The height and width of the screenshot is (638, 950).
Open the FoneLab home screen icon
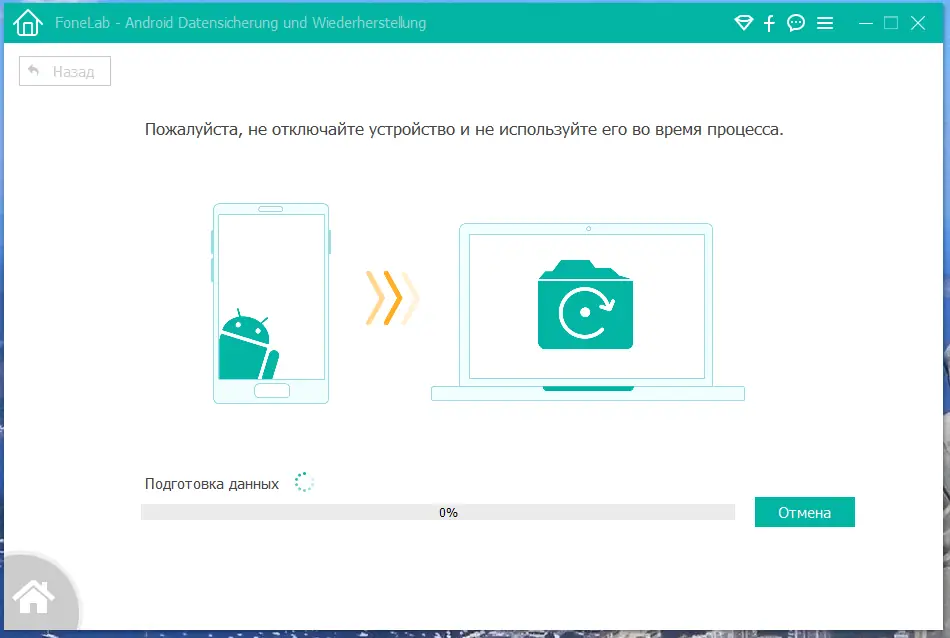27,22
